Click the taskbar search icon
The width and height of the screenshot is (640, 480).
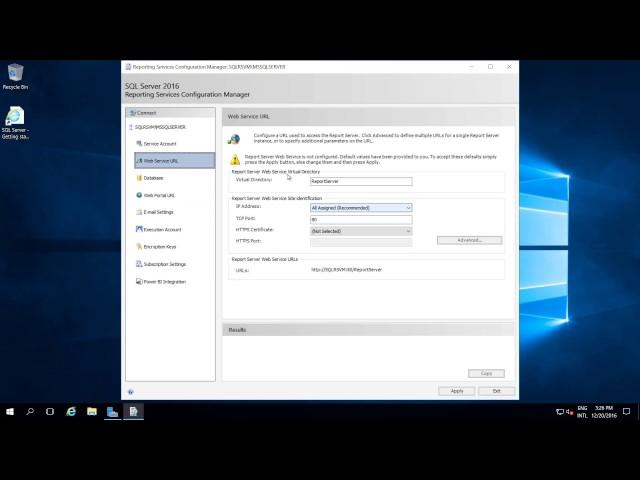(30, 412)
